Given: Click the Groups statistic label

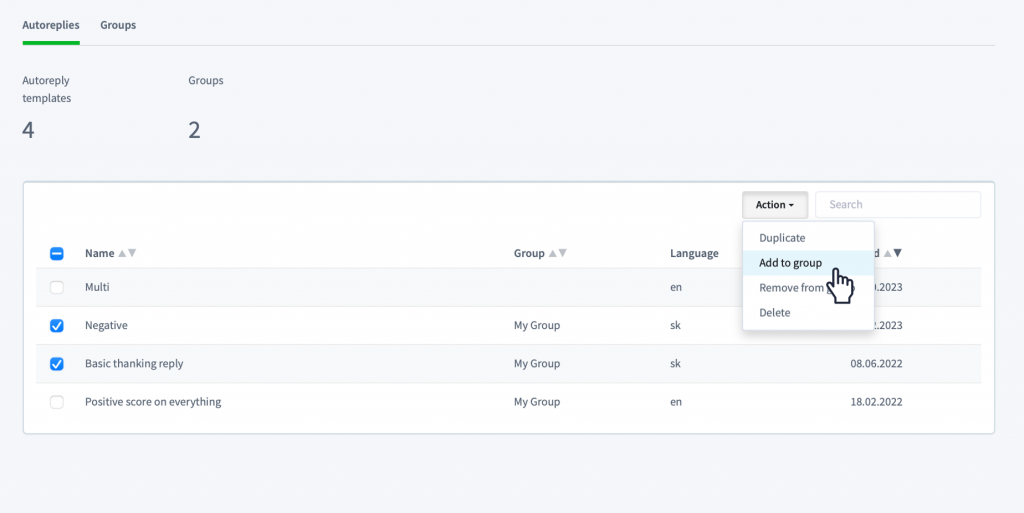Looking at the screenshot, I should pos(206,80).
